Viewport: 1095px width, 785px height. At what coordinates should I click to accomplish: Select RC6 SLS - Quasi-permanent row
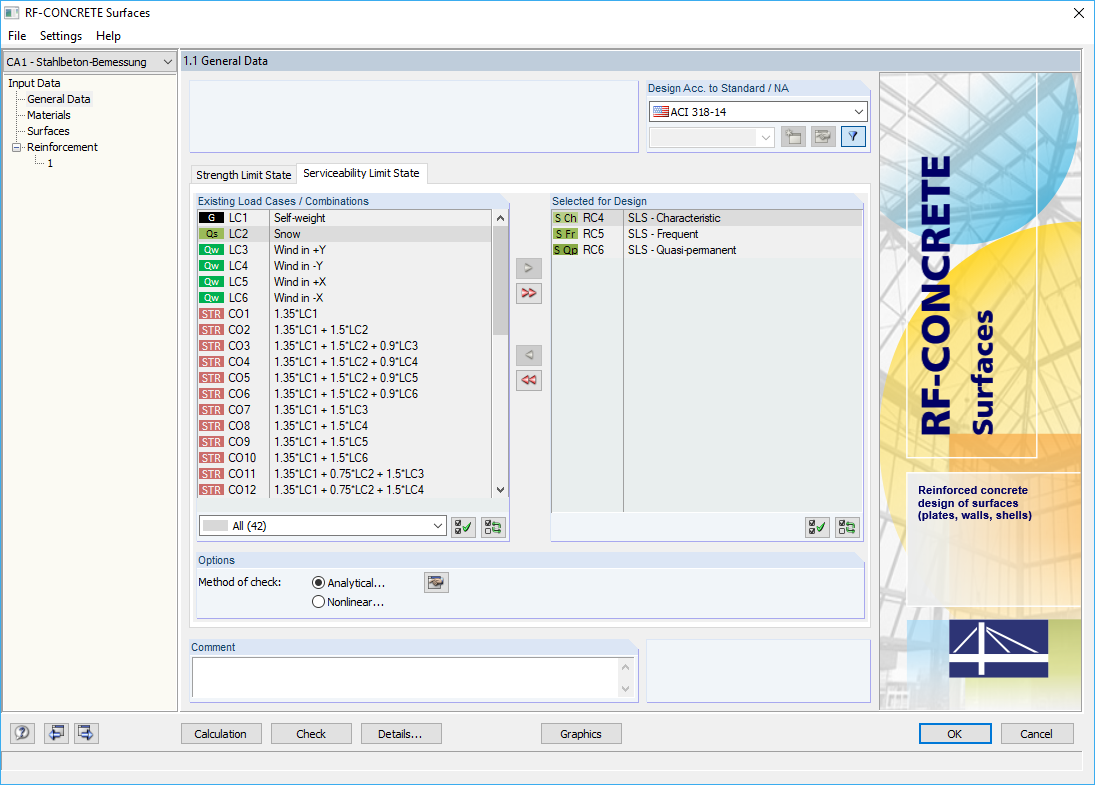pos(707,250)
